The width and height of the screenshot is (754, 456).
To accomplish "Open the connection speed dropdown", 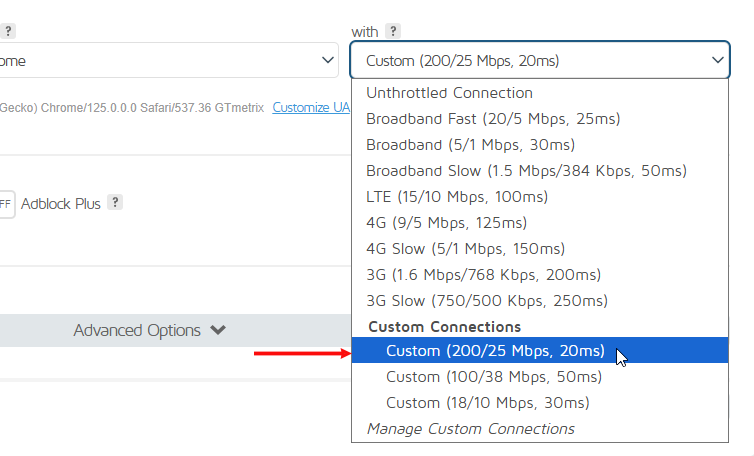I will (x=540, y=61).
